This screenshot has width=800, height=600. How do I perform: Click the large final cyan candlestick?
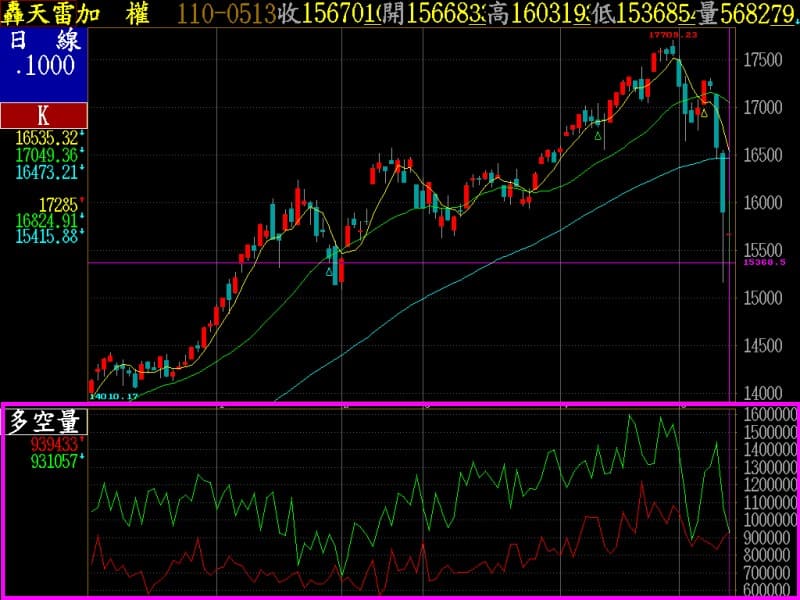click(723, 183)
